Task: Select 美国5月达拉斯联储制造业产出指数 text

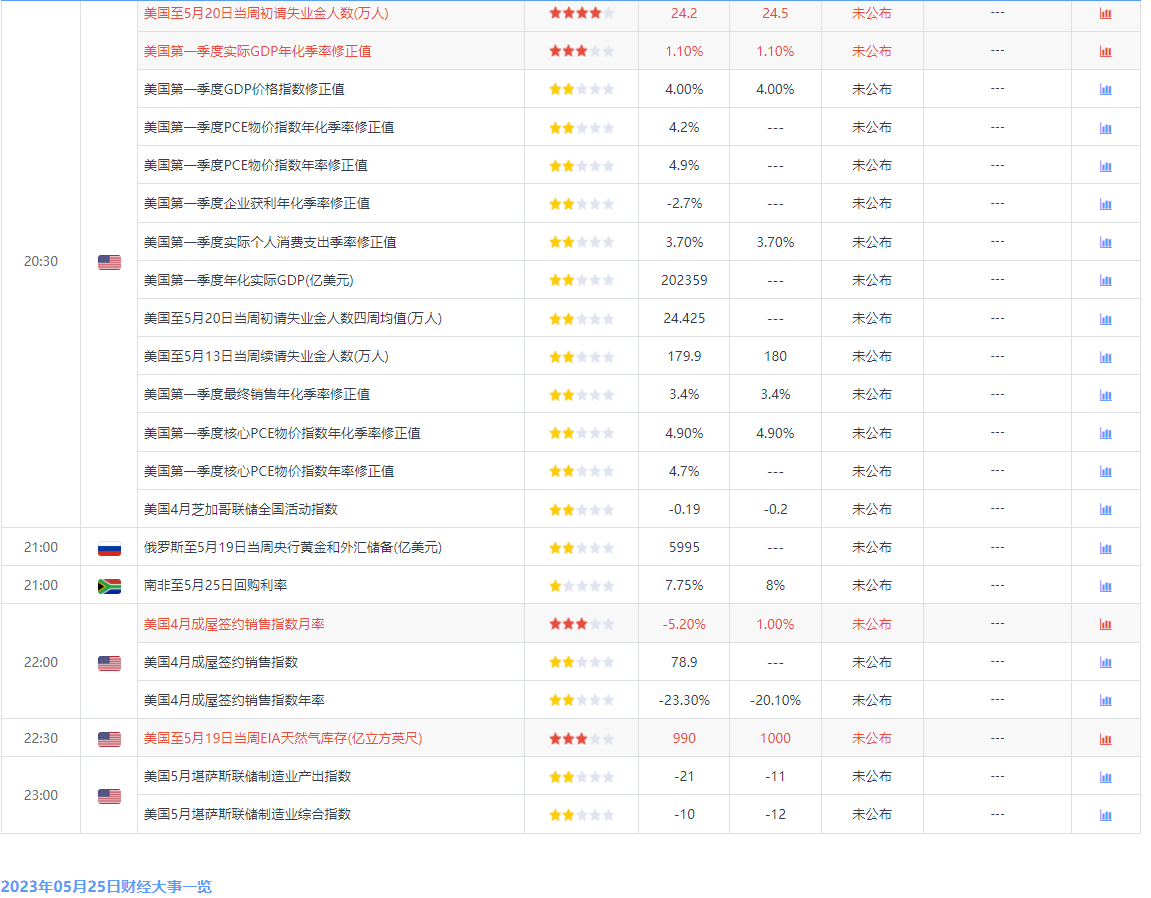Action: [x=247, y=776]
